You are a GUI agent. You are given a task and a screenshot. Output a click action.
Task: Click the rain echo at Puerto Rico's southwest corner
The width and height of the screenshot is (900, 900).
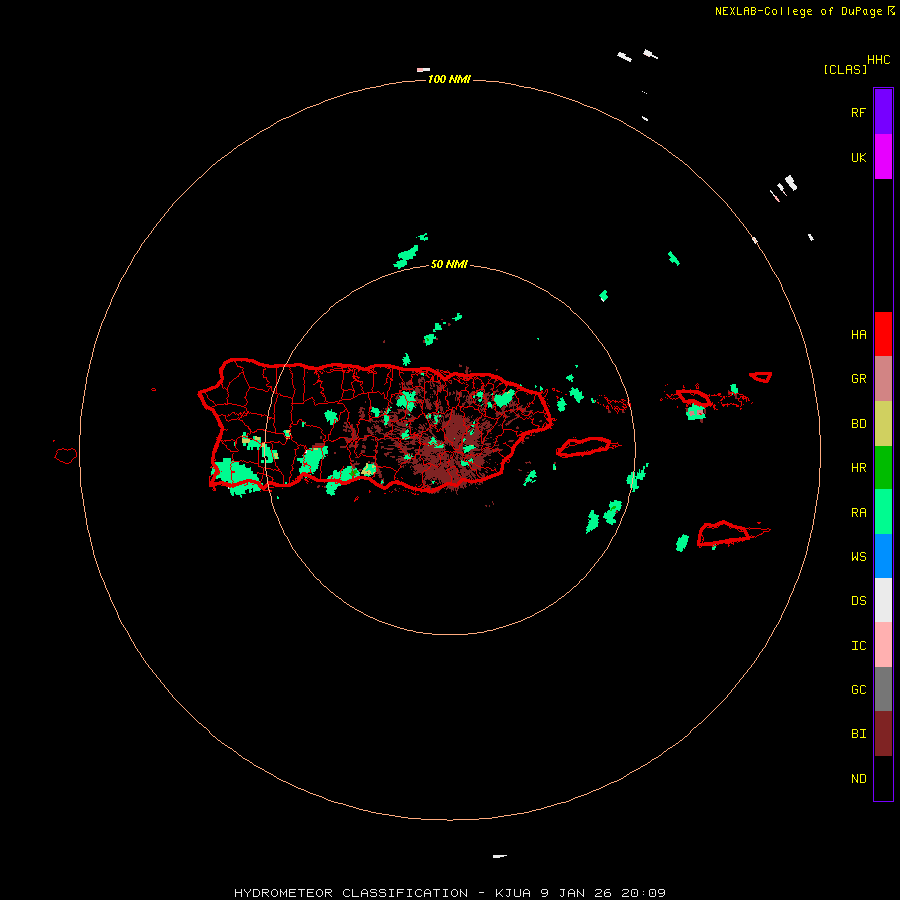236,475
